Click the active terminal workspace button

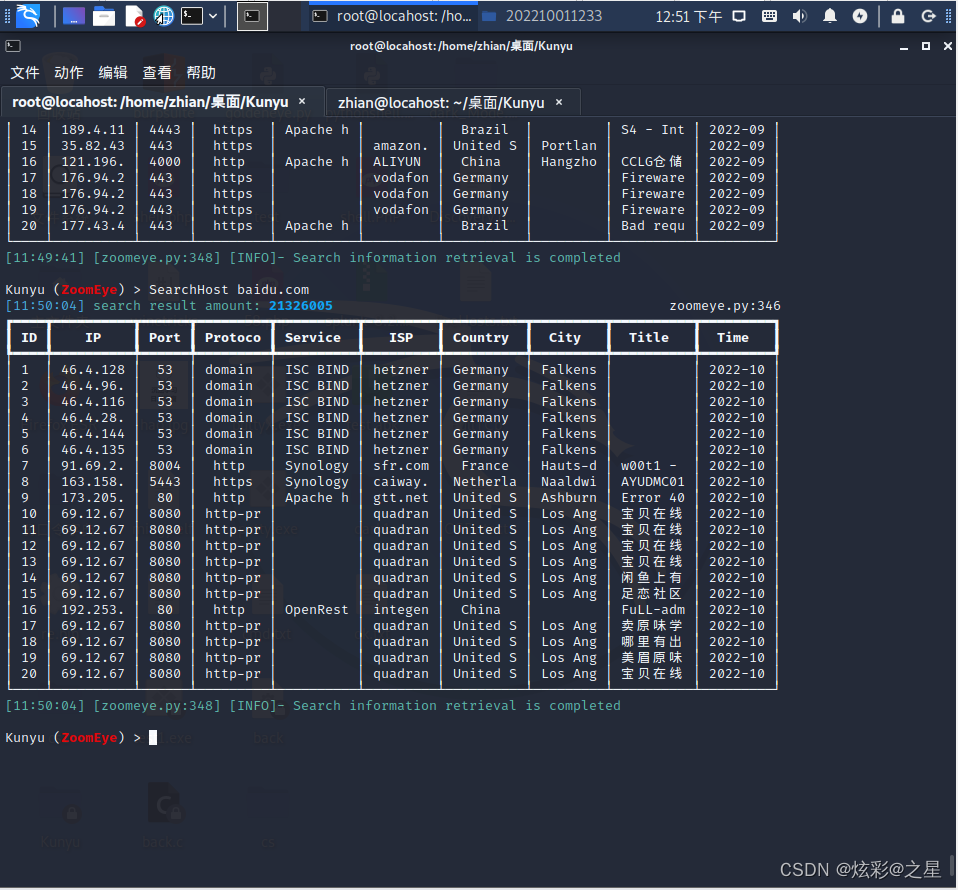252,16
